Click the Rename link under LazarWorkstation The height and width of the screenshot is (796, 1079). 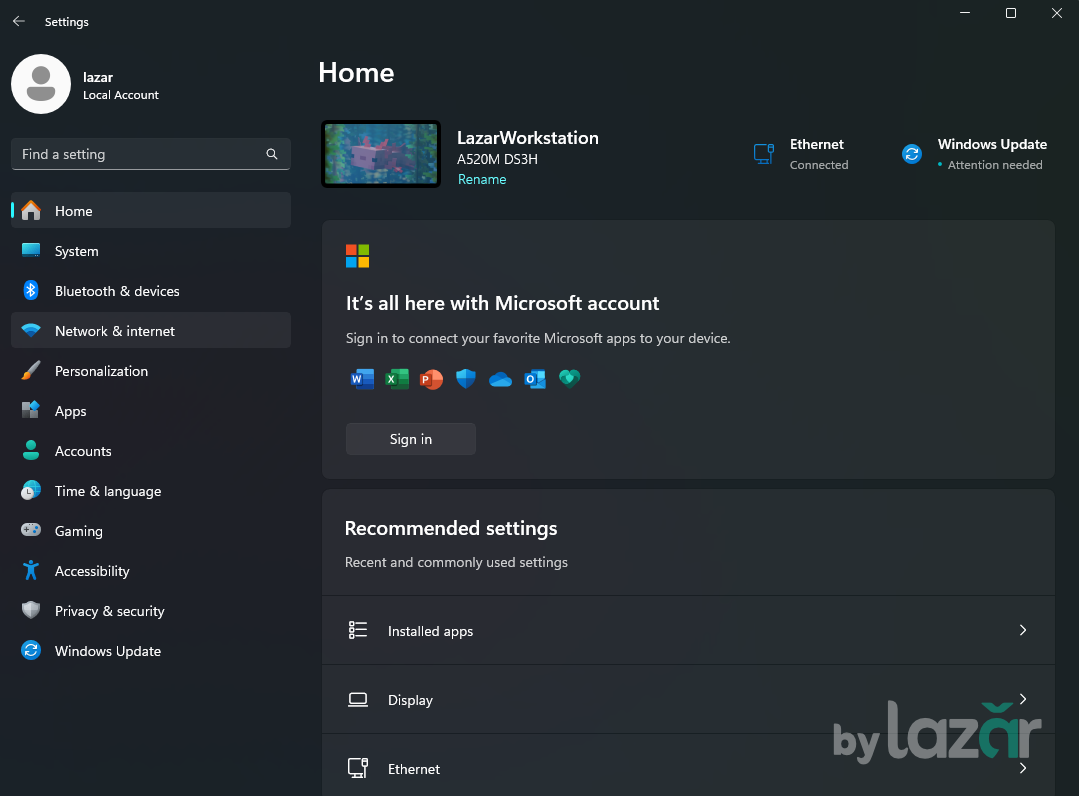[x=482, y=180]
